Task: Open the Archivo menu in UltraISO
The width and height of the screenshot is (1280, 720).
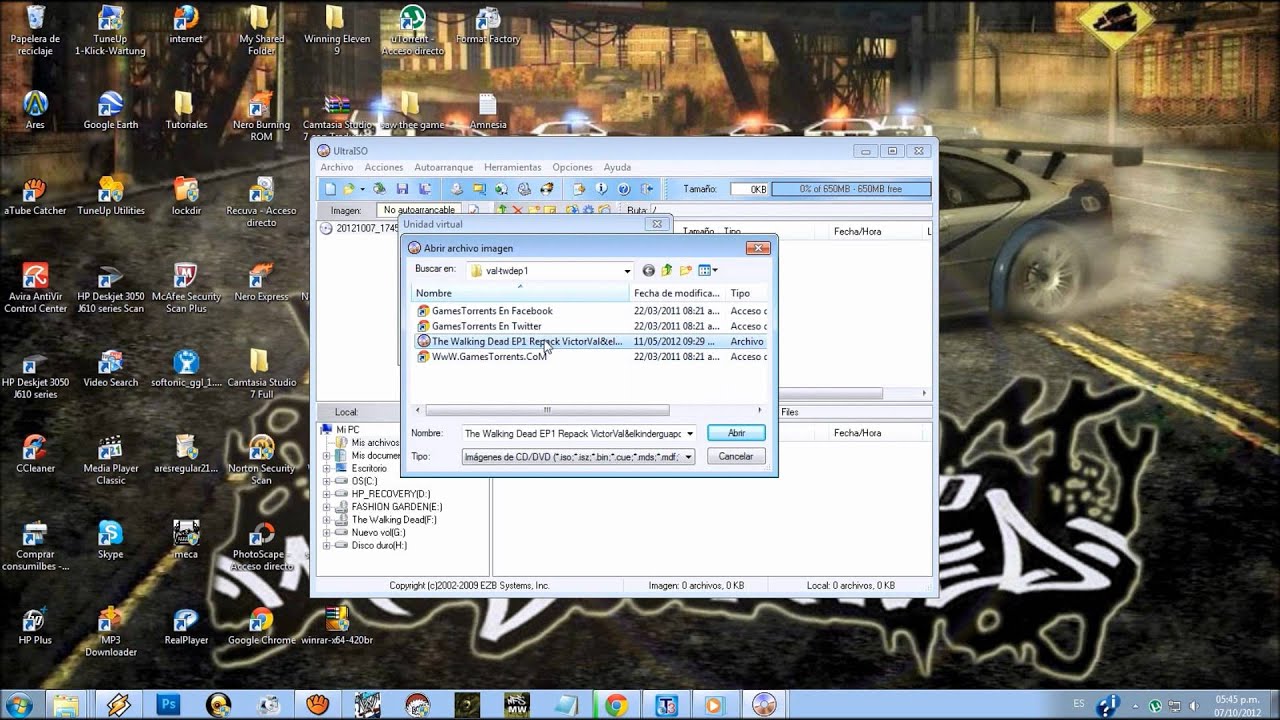Action: 337,167
